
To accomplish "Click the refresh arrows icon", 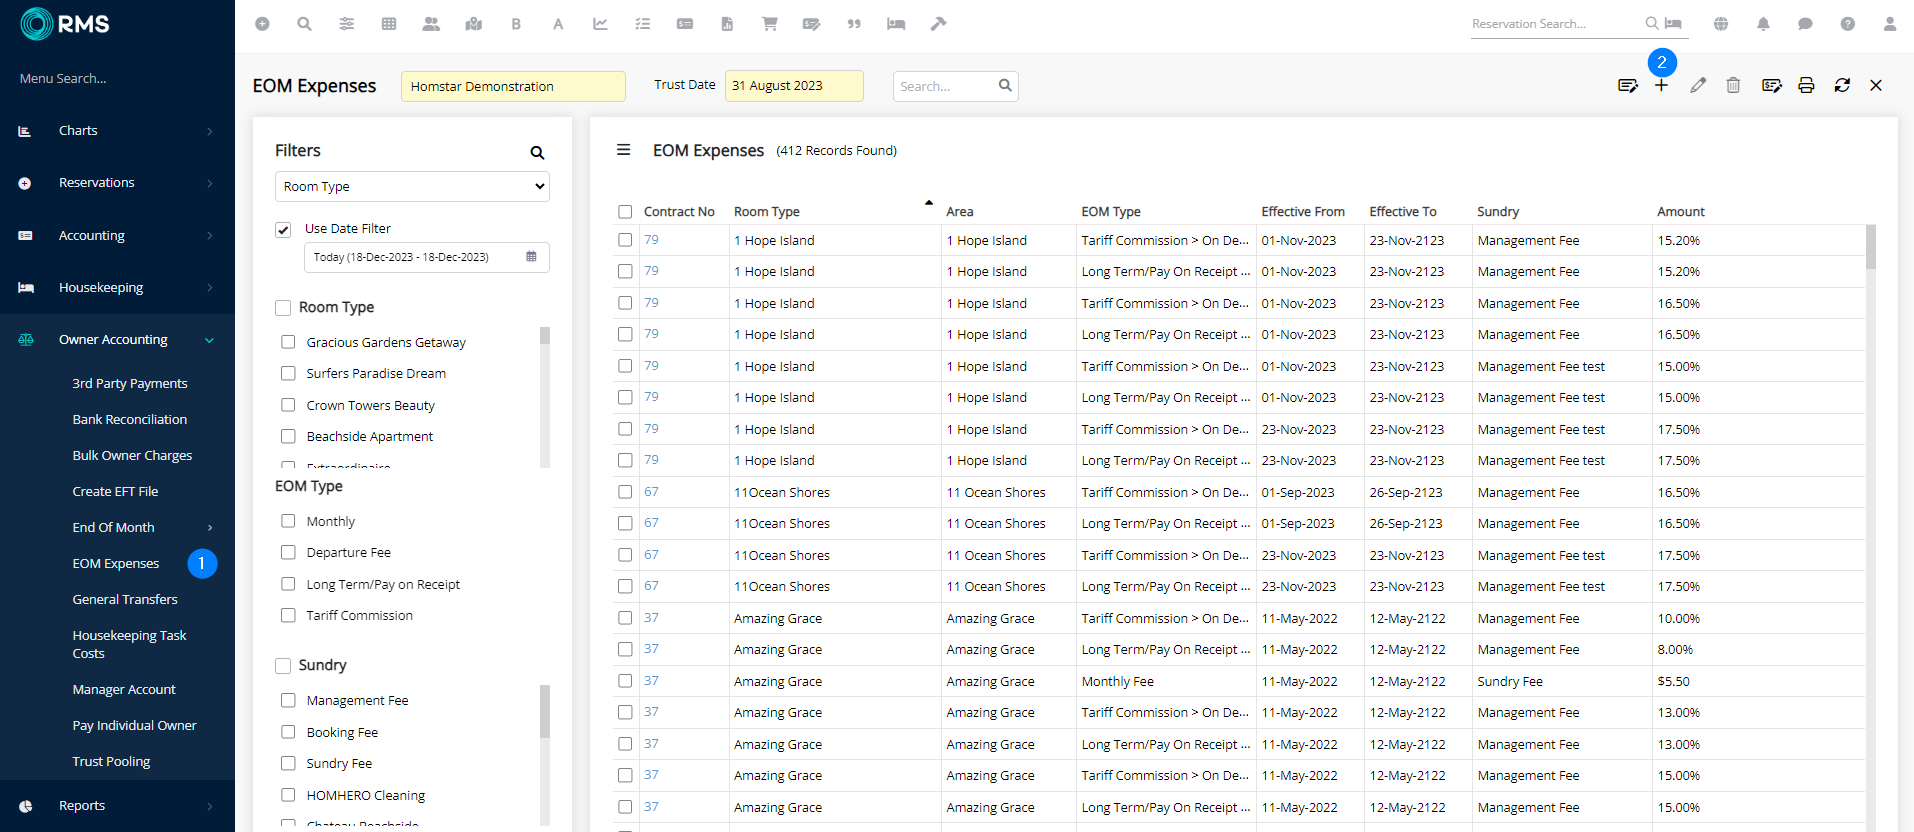I will [1842, 86].
